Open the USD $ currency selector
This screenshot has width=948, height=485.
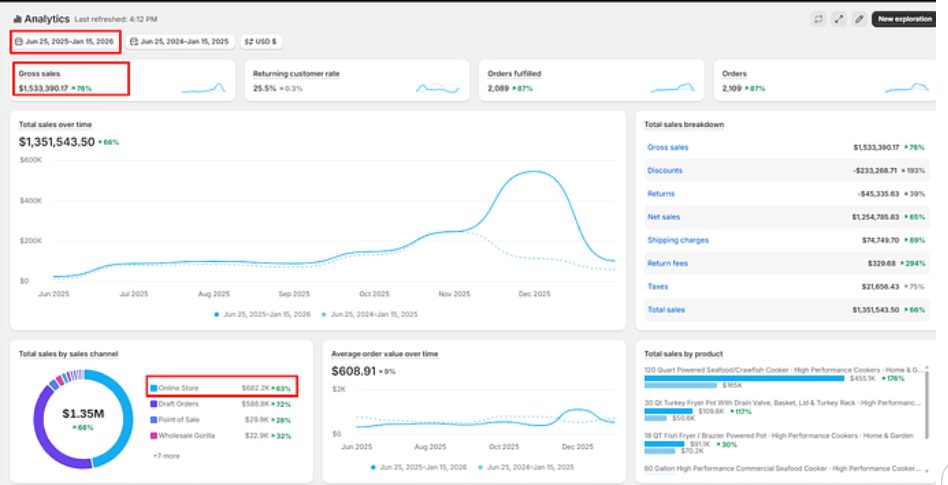click(x=261, y=42)
